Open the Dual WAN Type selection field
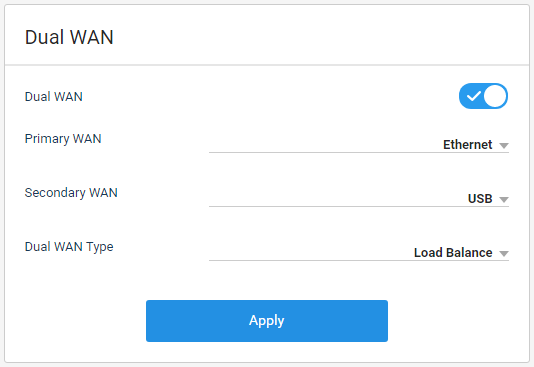Image resolution: width=534 pixels, height=367 pixels. [x=359, y=253]
